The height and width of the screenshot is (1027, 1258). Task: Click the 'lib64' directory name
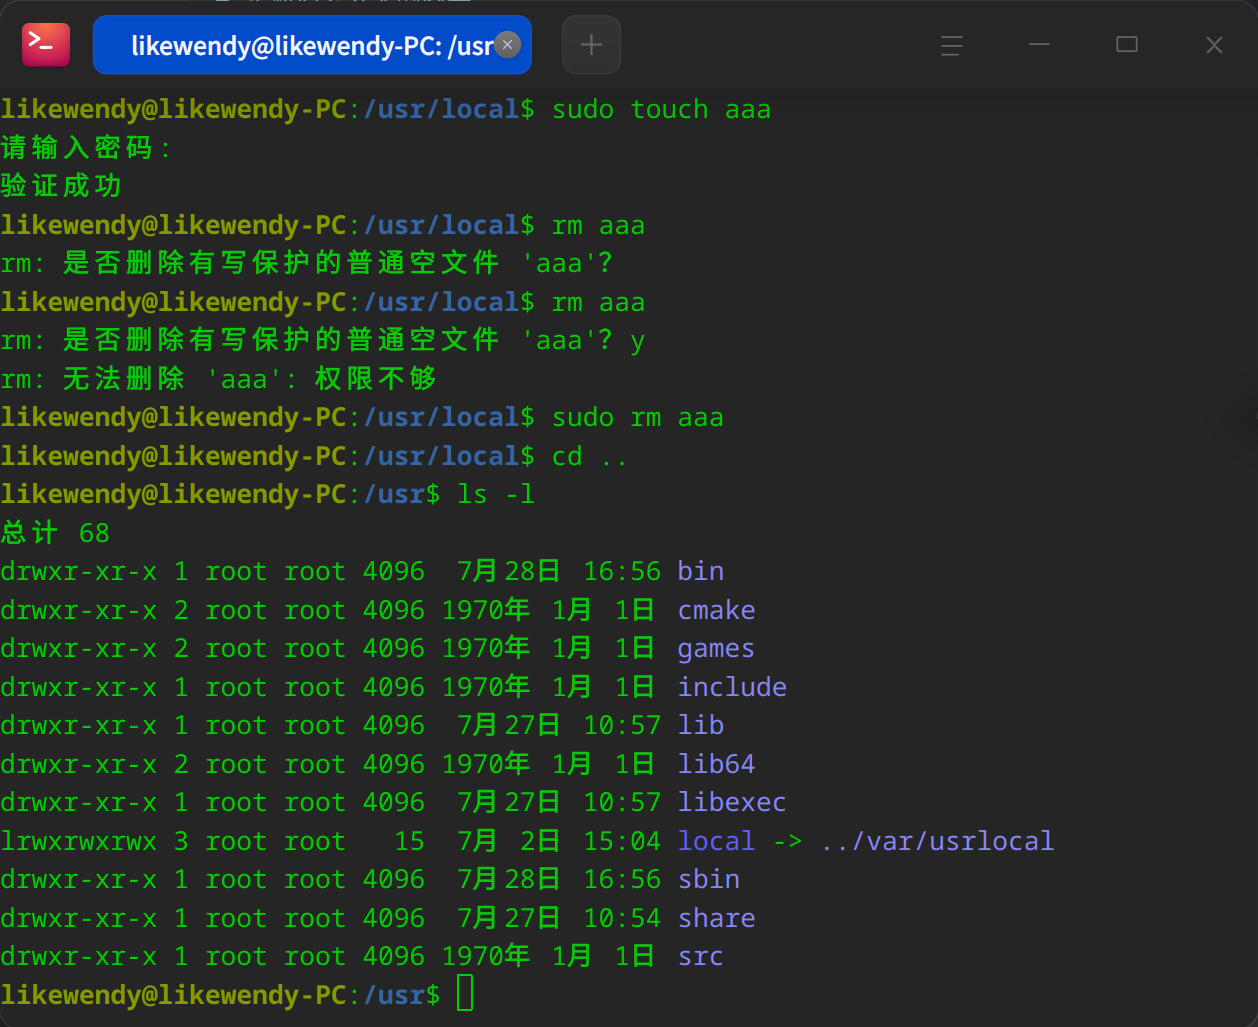tap(717, 764)
